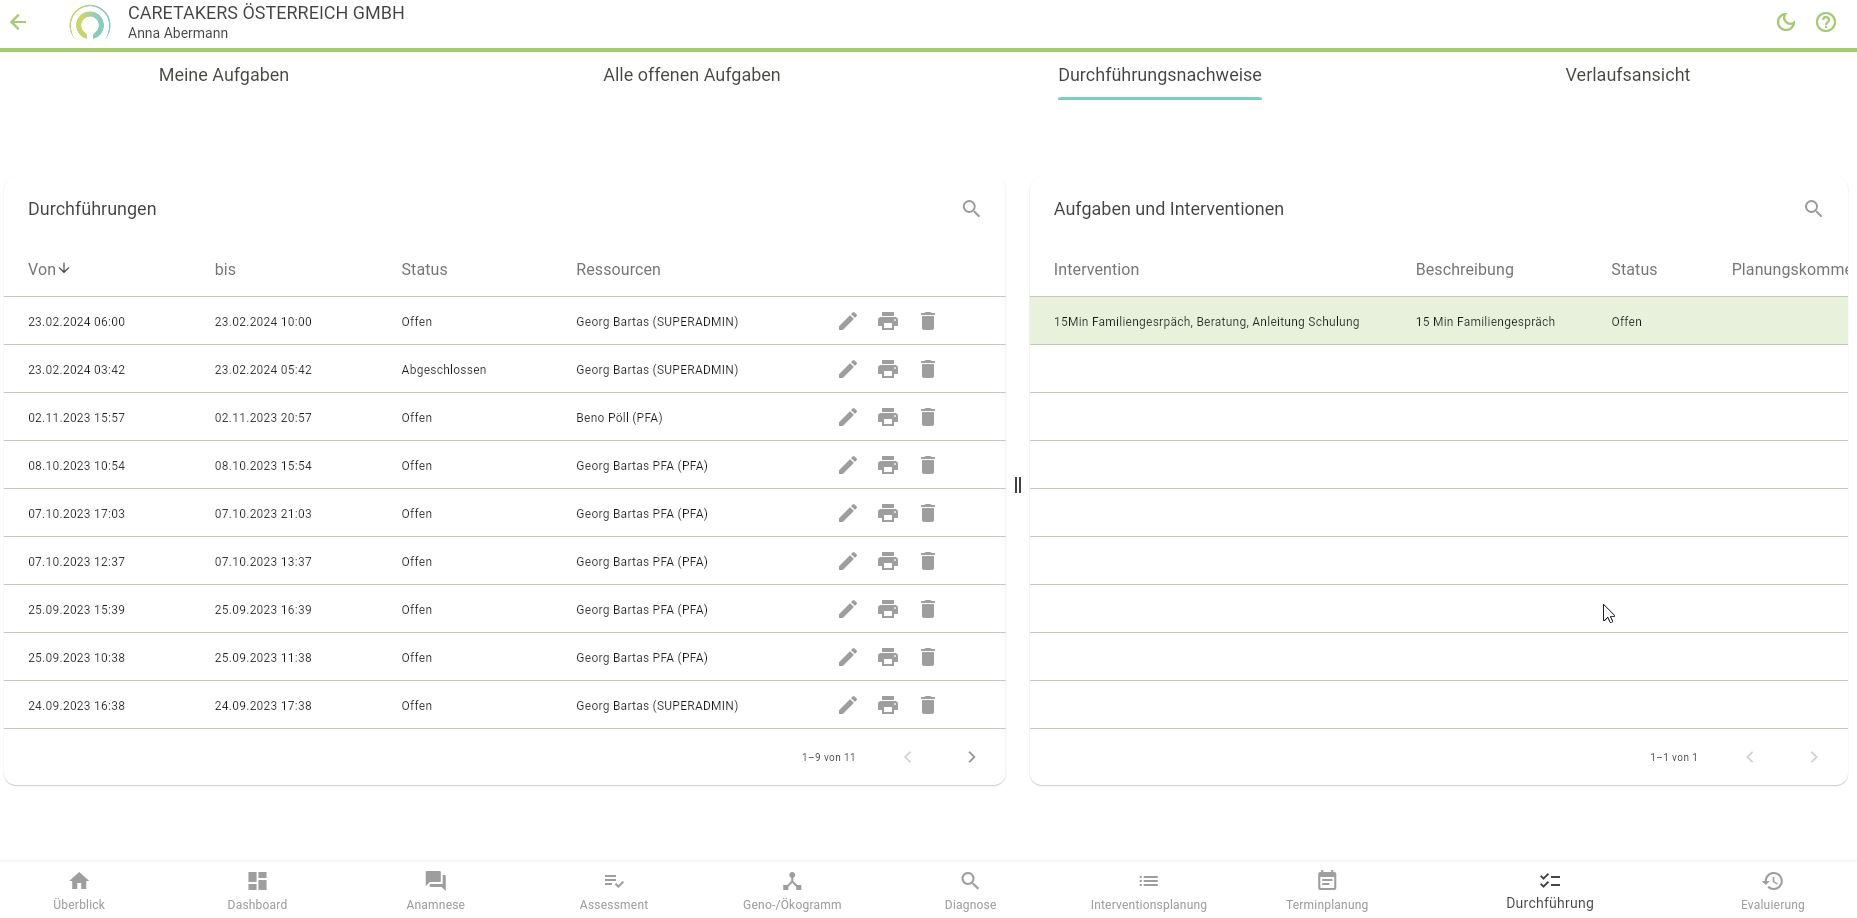Toggle dark mode moon icon
The height and width of the screenshot is (918, 1857).
coord(1785,22)
